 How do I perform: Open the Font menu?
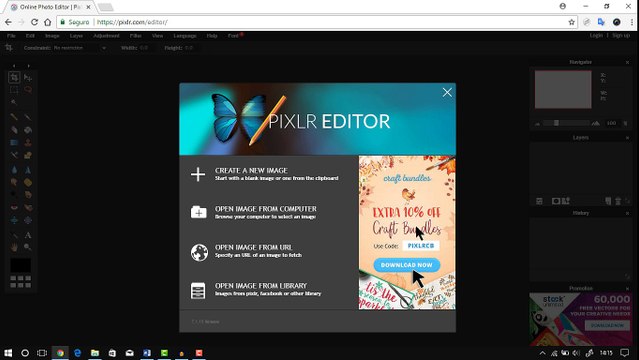coord(234,36)
